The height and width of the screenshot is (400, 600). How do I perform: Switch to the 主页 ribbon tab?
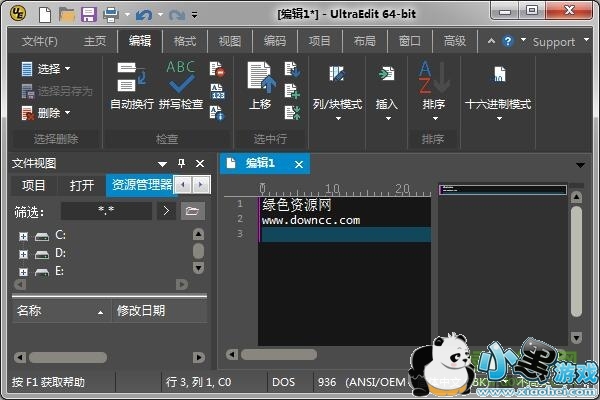95,41
